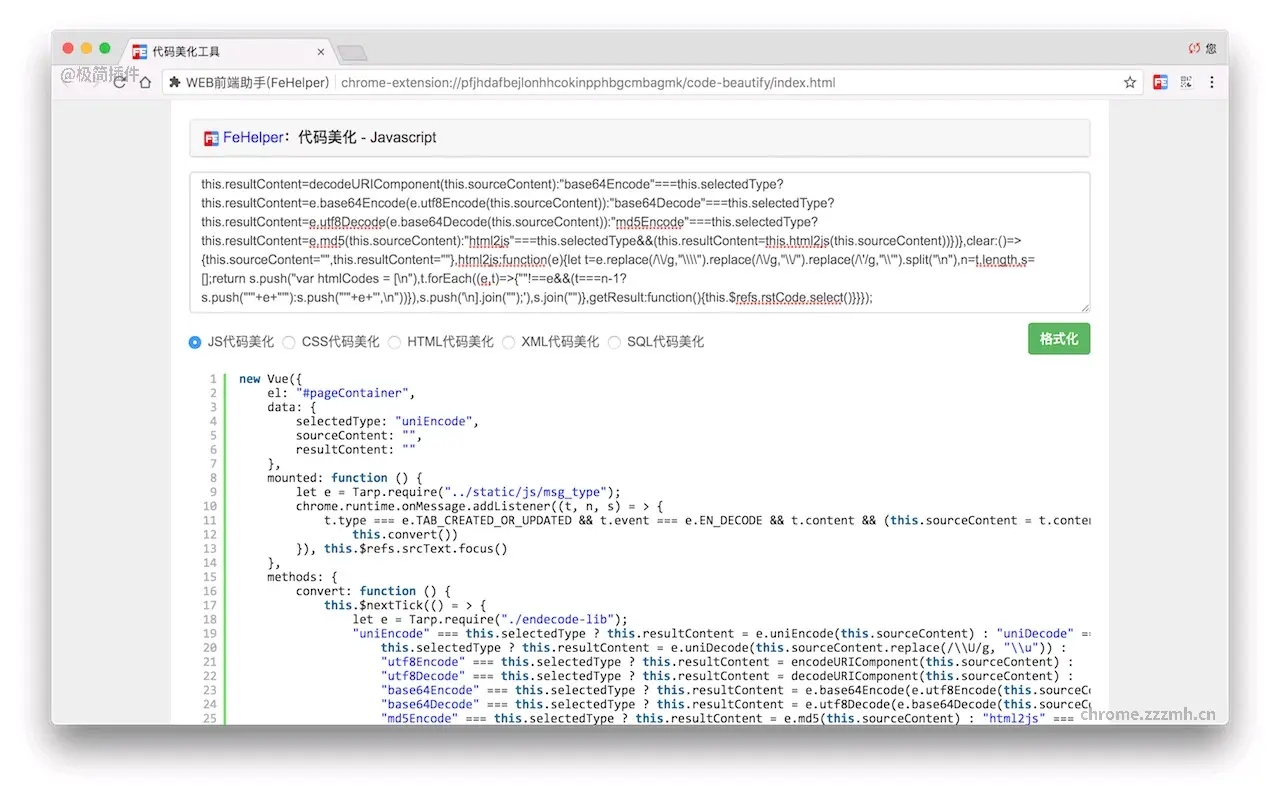
Task: Click the 'methods: {' code line
Action: click(x=302, y=577)
